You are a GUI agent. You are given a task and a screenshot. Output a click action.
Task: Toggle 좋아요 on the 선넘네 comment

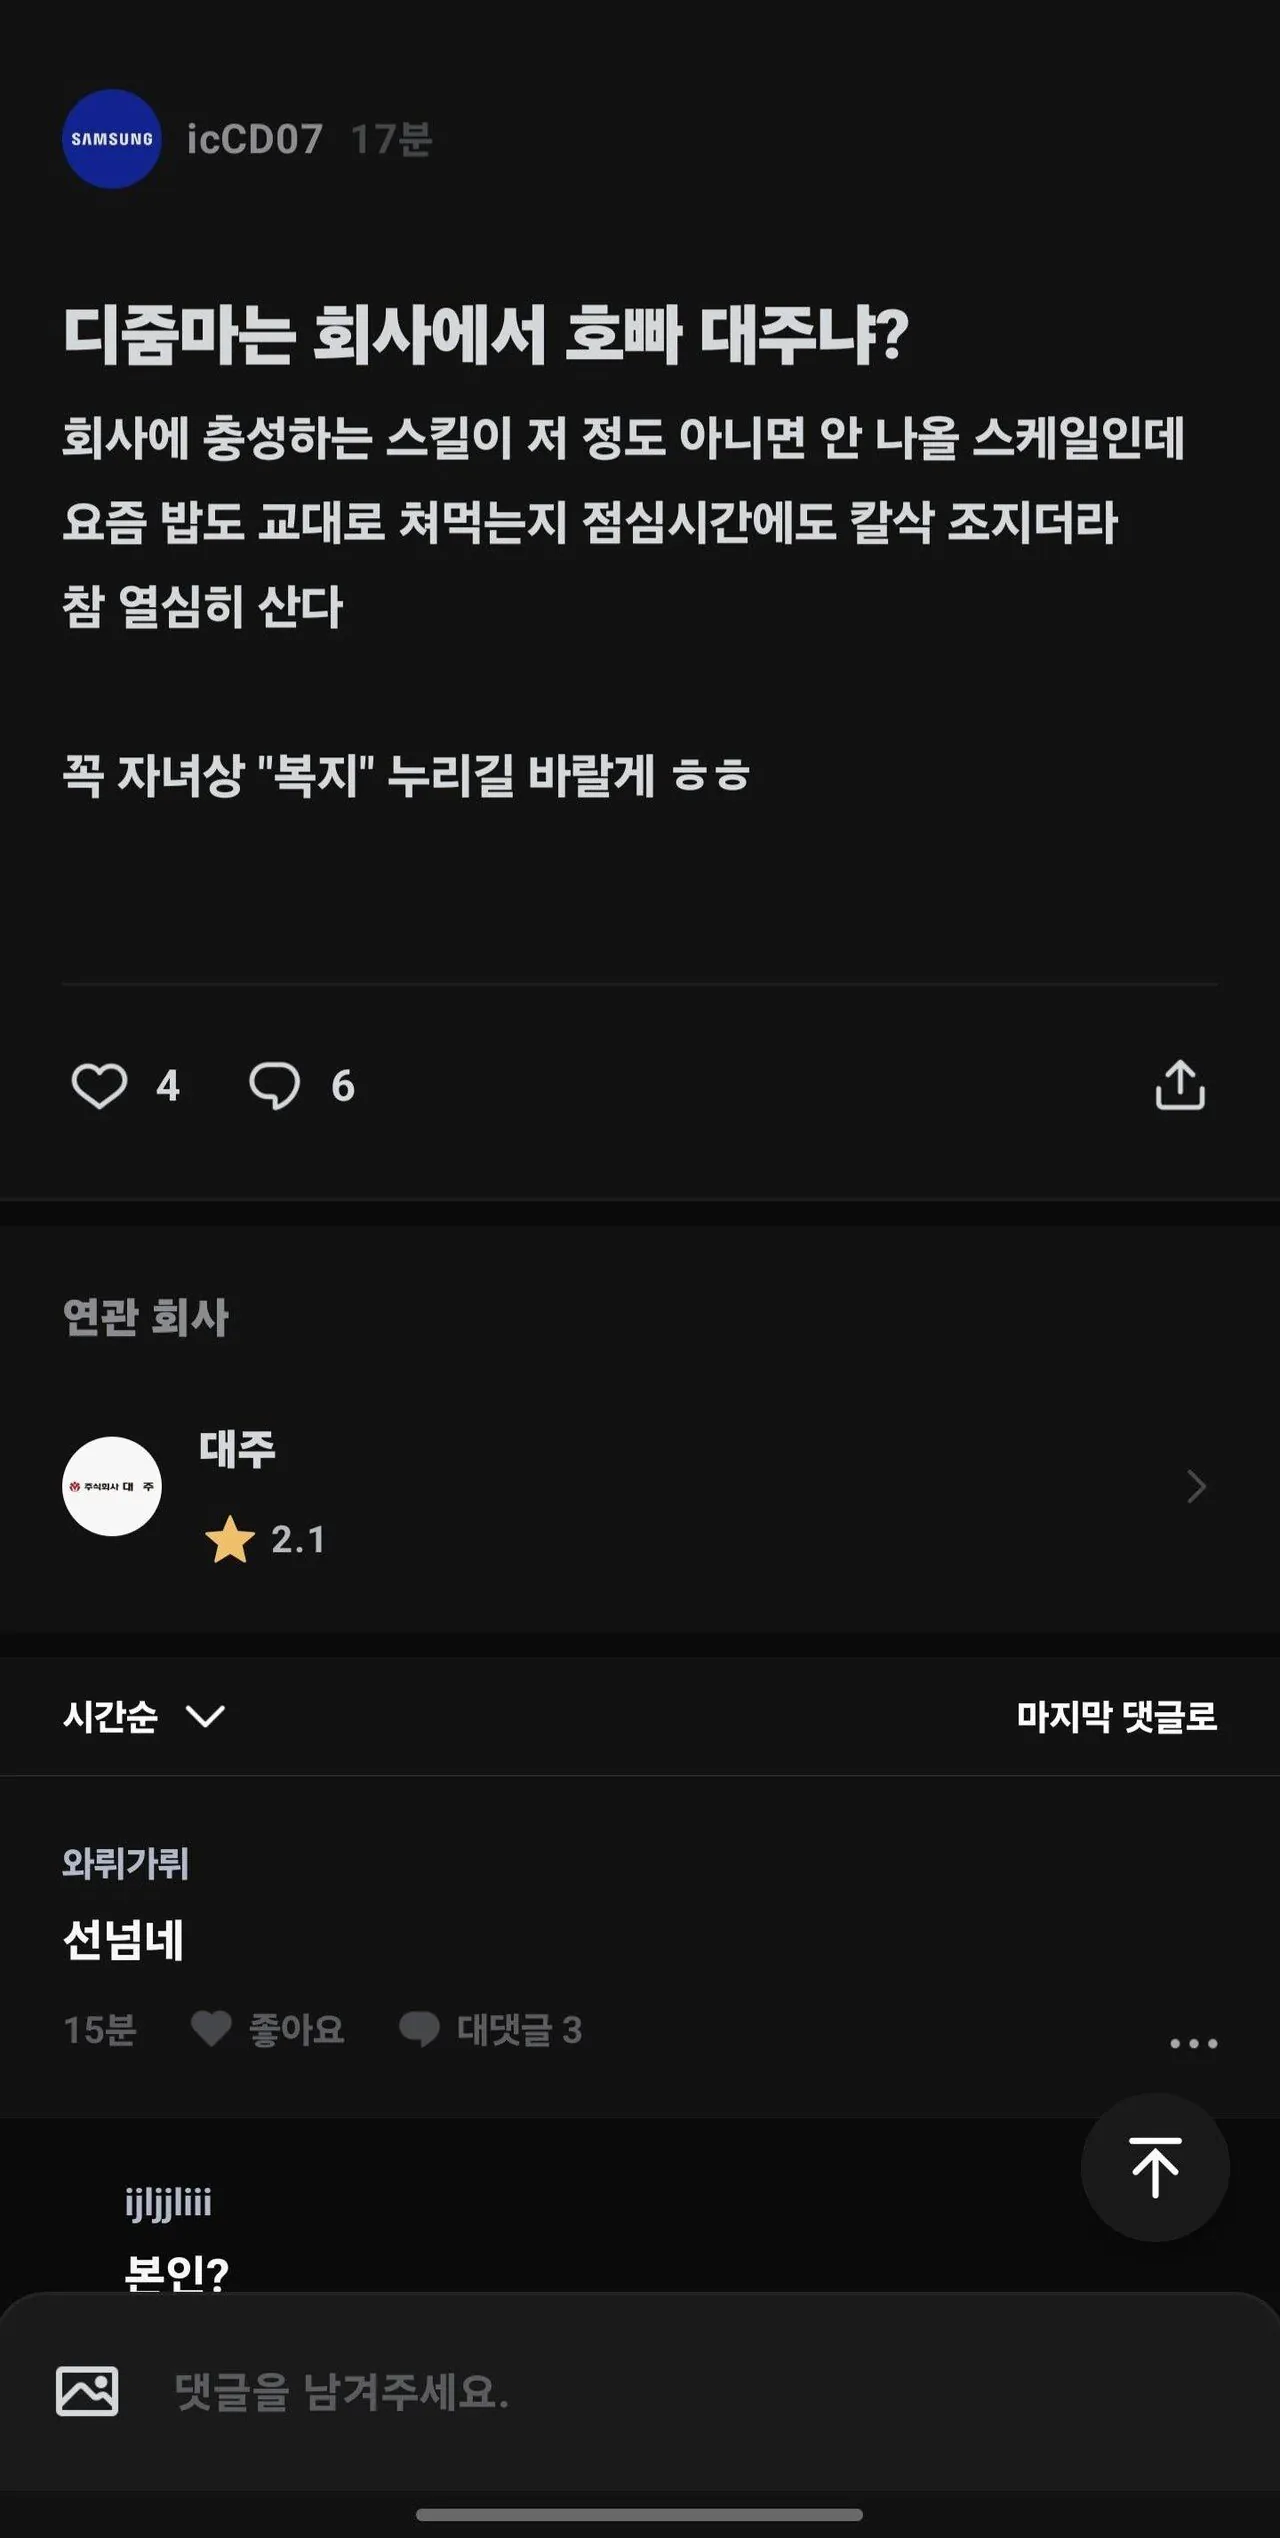268,2029
